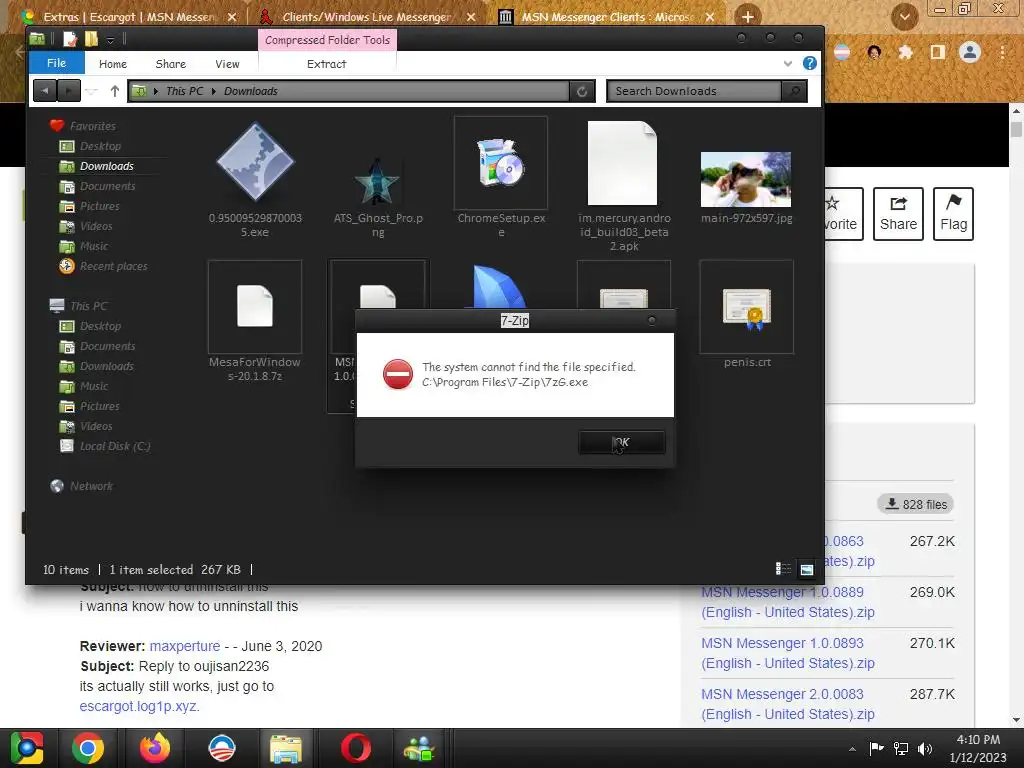Open Chrome profile avatar icon

tap(970, 52)
